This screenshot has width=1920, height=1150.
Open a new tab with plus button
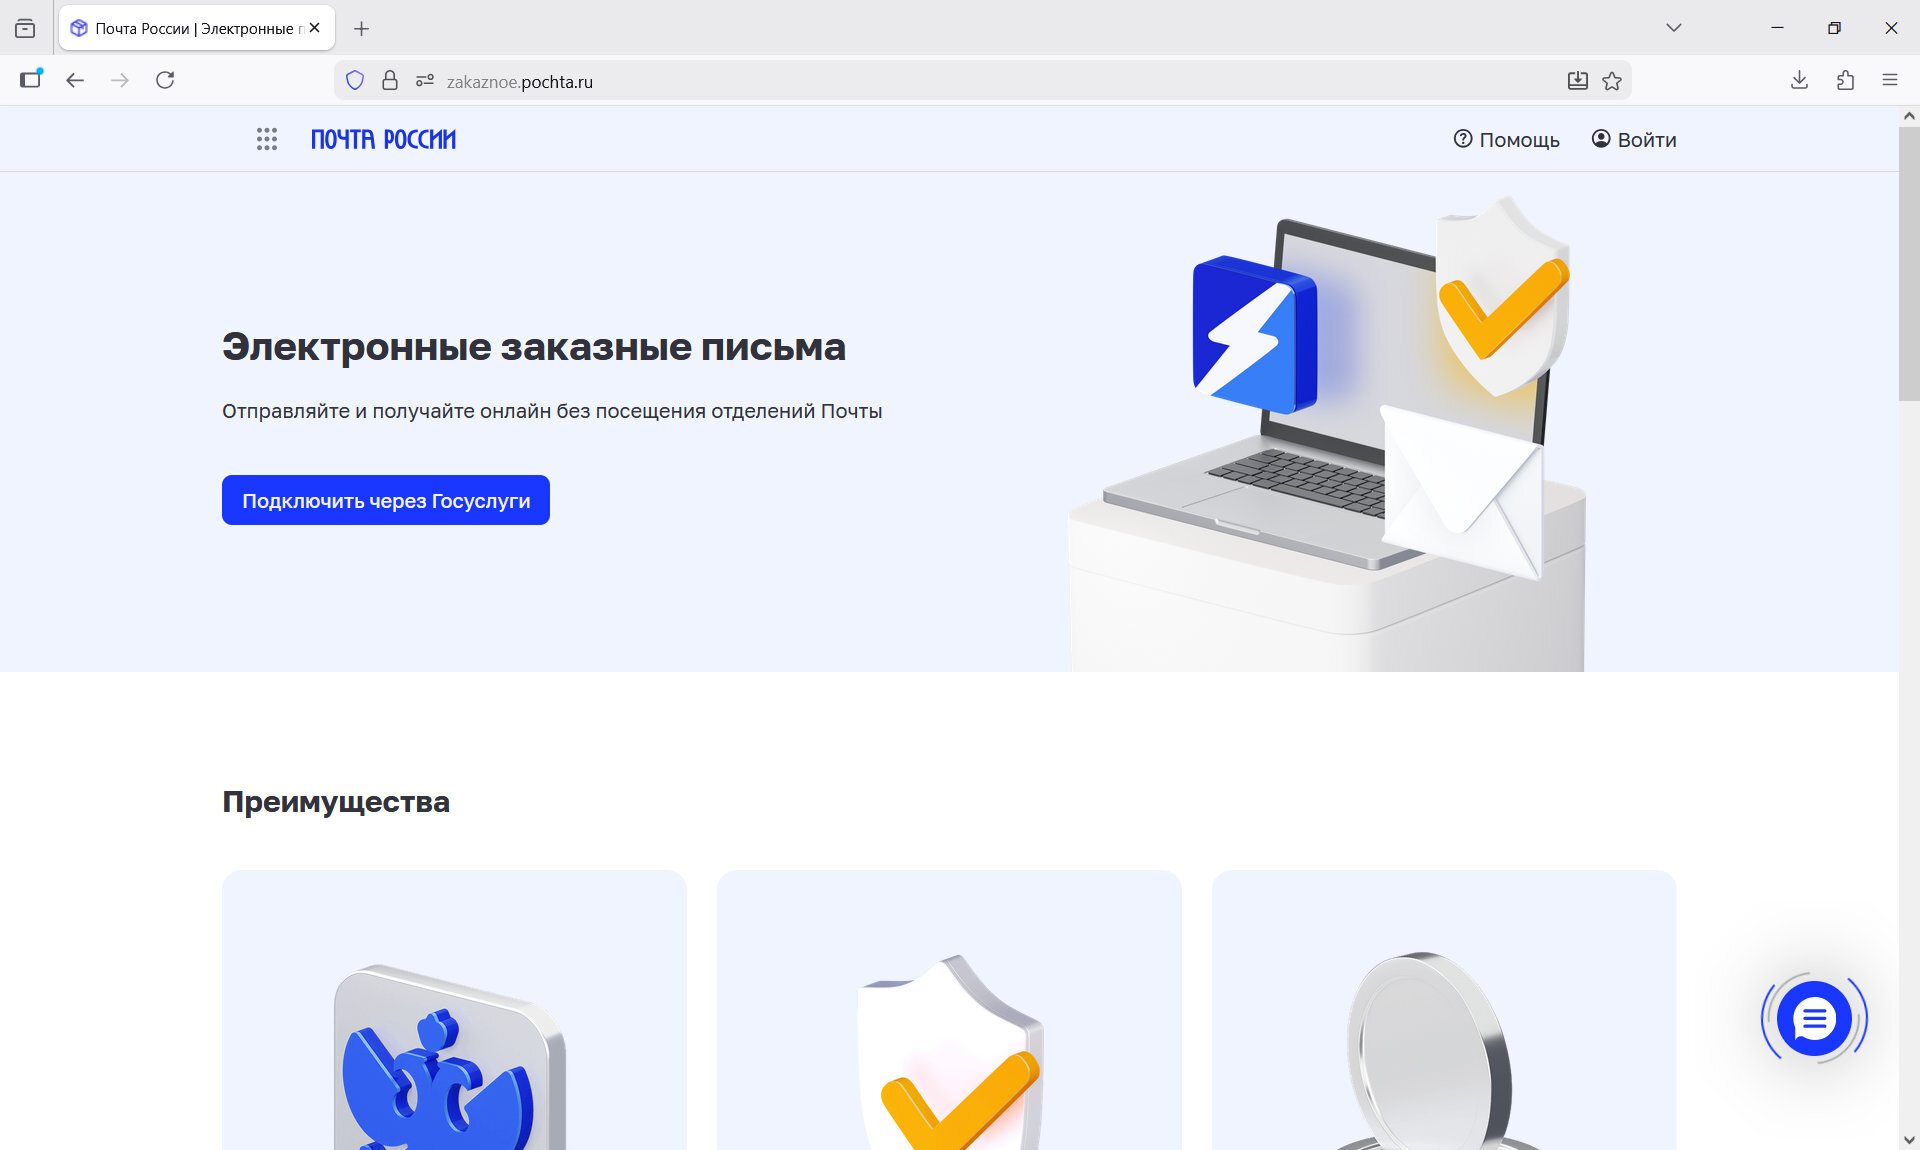pyautogui.click(x=361, y=29)
